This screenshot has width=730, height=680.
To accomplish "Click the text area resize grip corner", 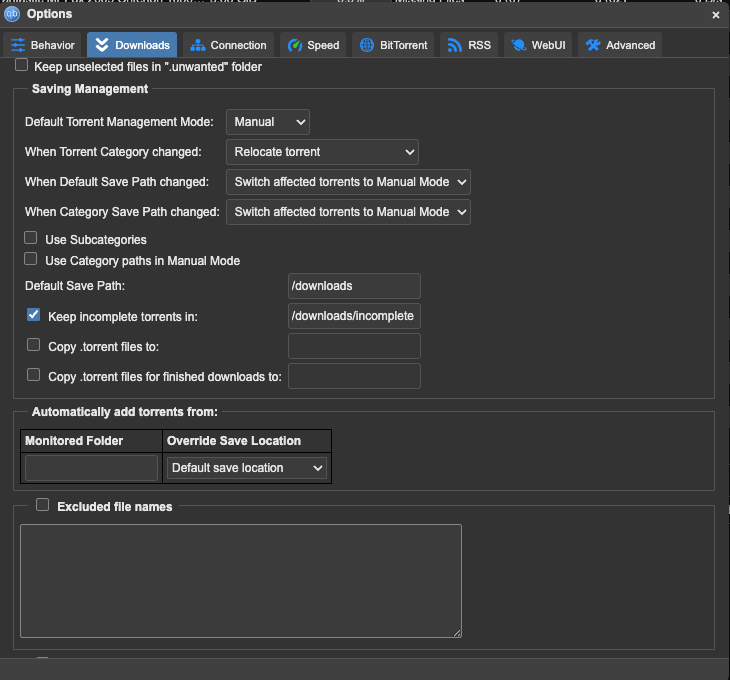I will tap(457, 633).
